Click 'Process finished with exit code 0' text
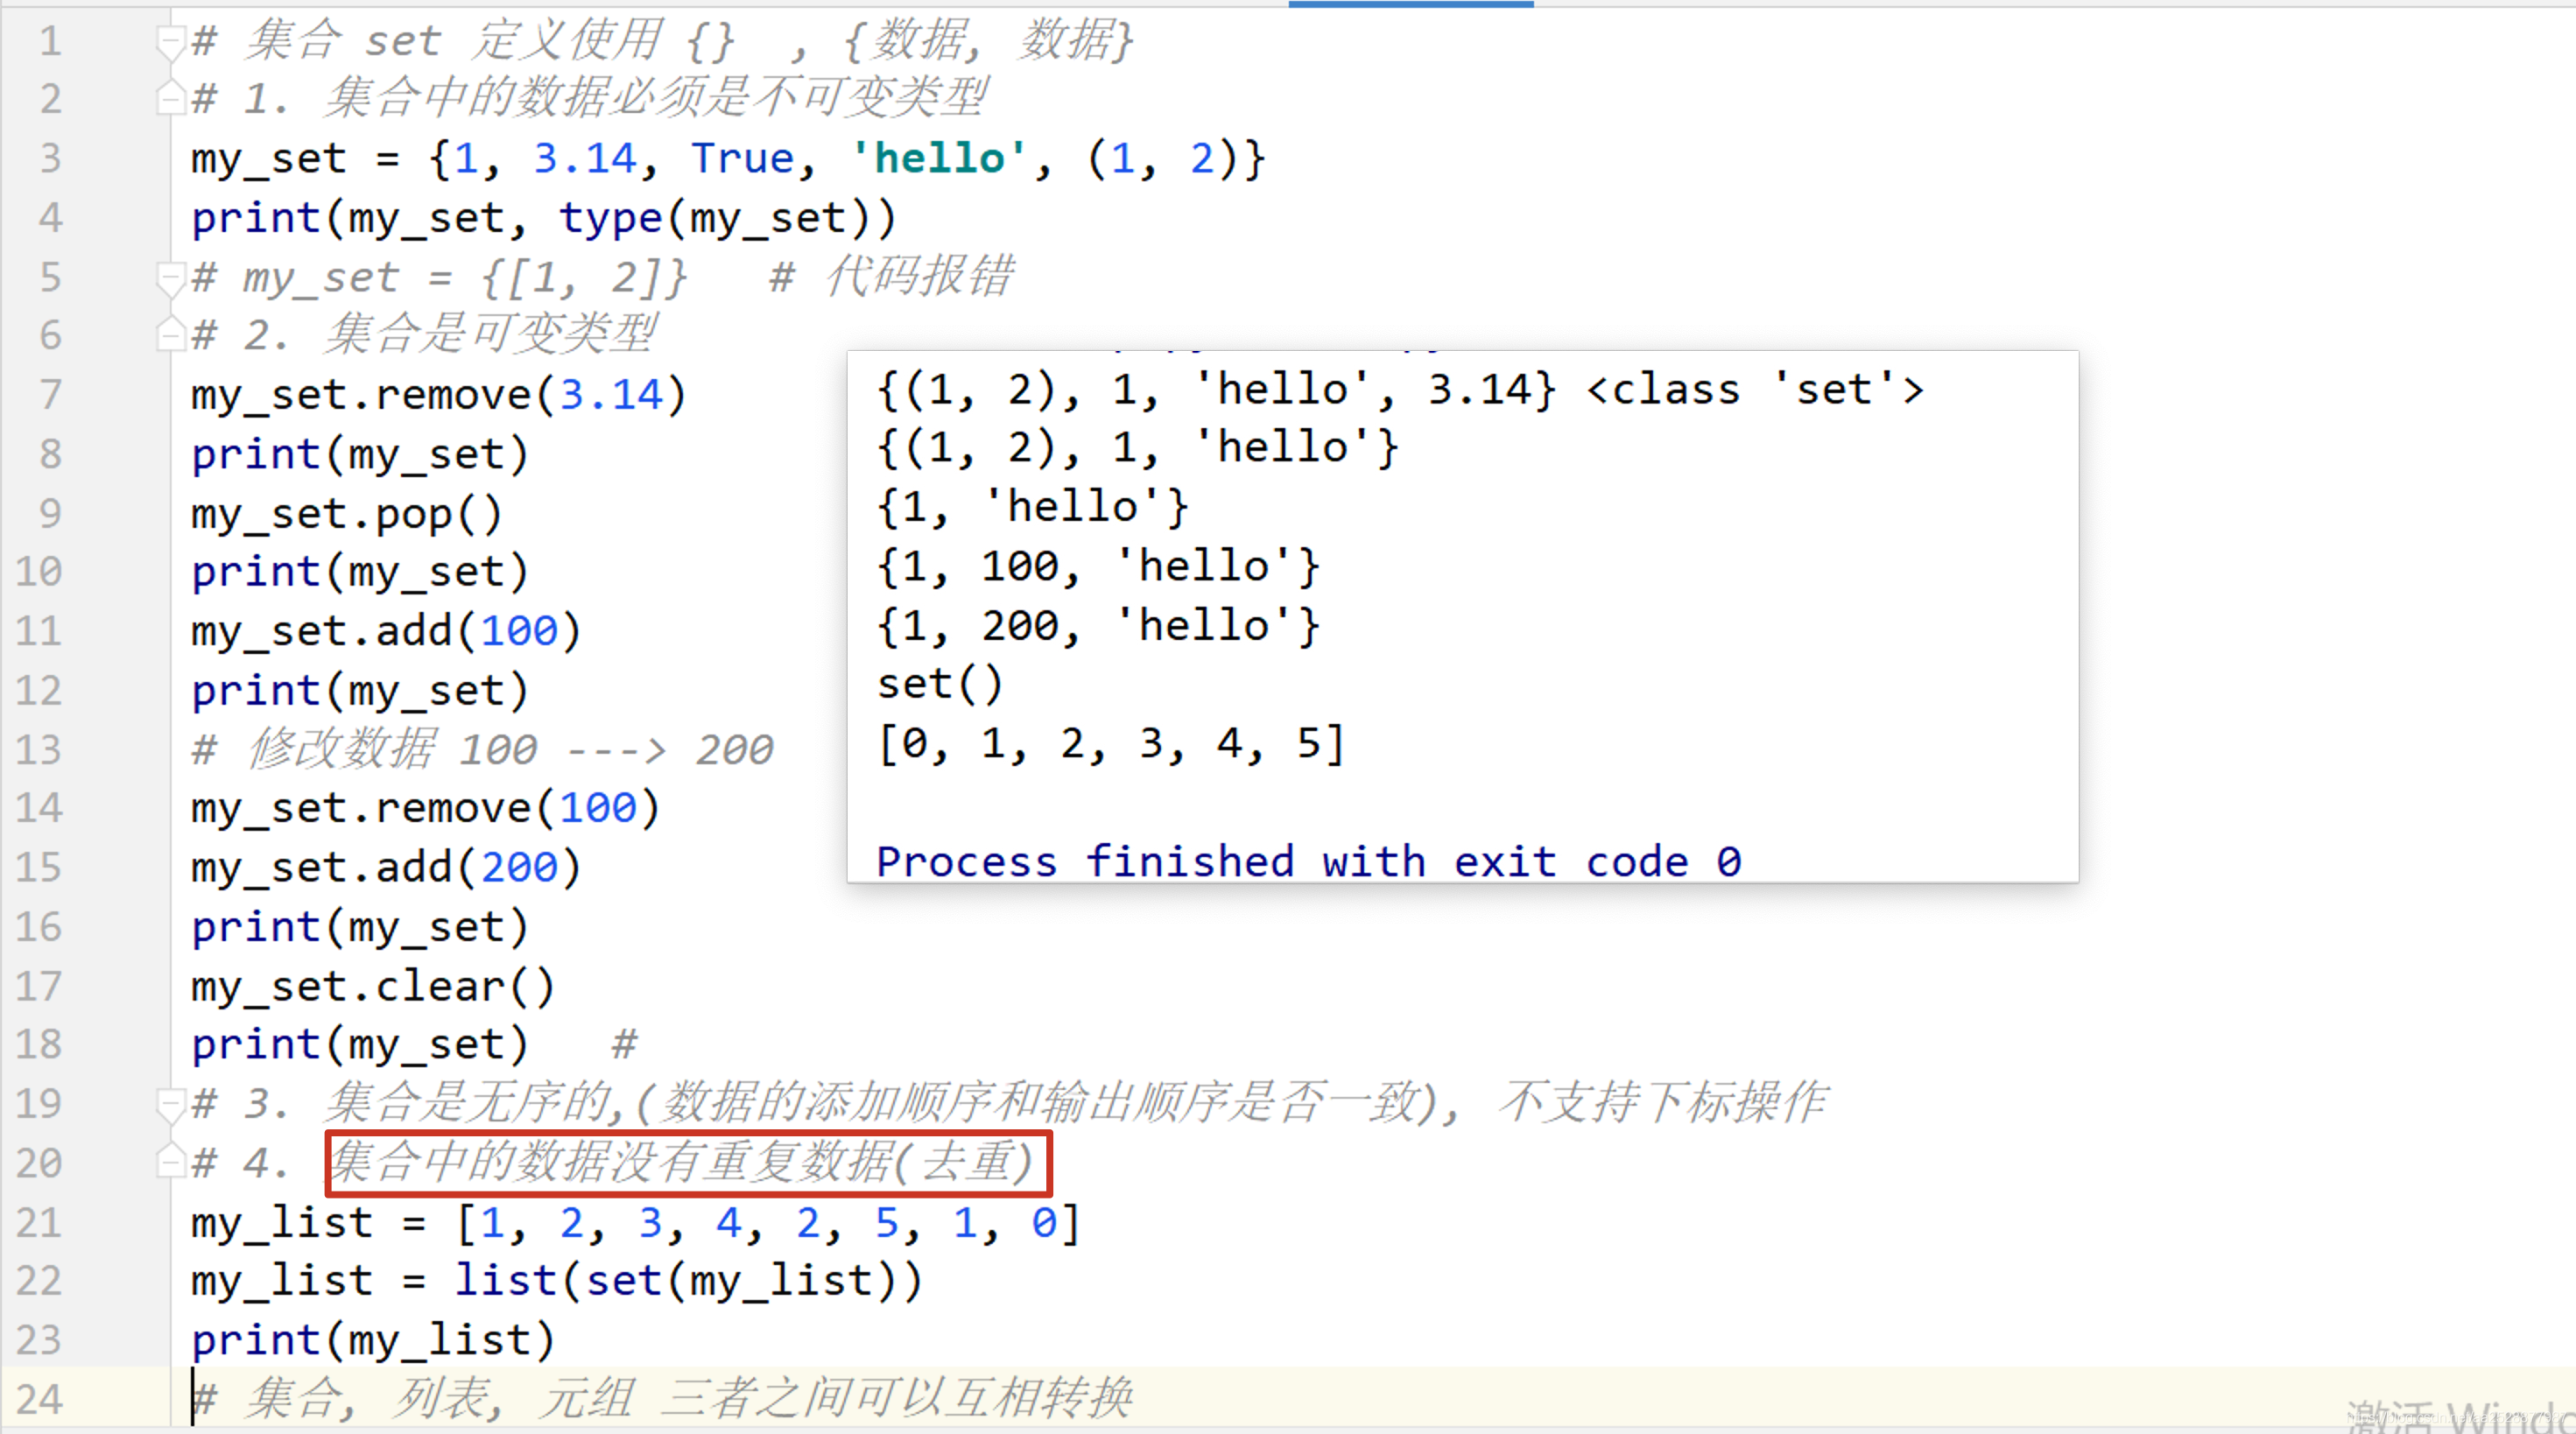2576x1434 pixels. click(1308, 861)
